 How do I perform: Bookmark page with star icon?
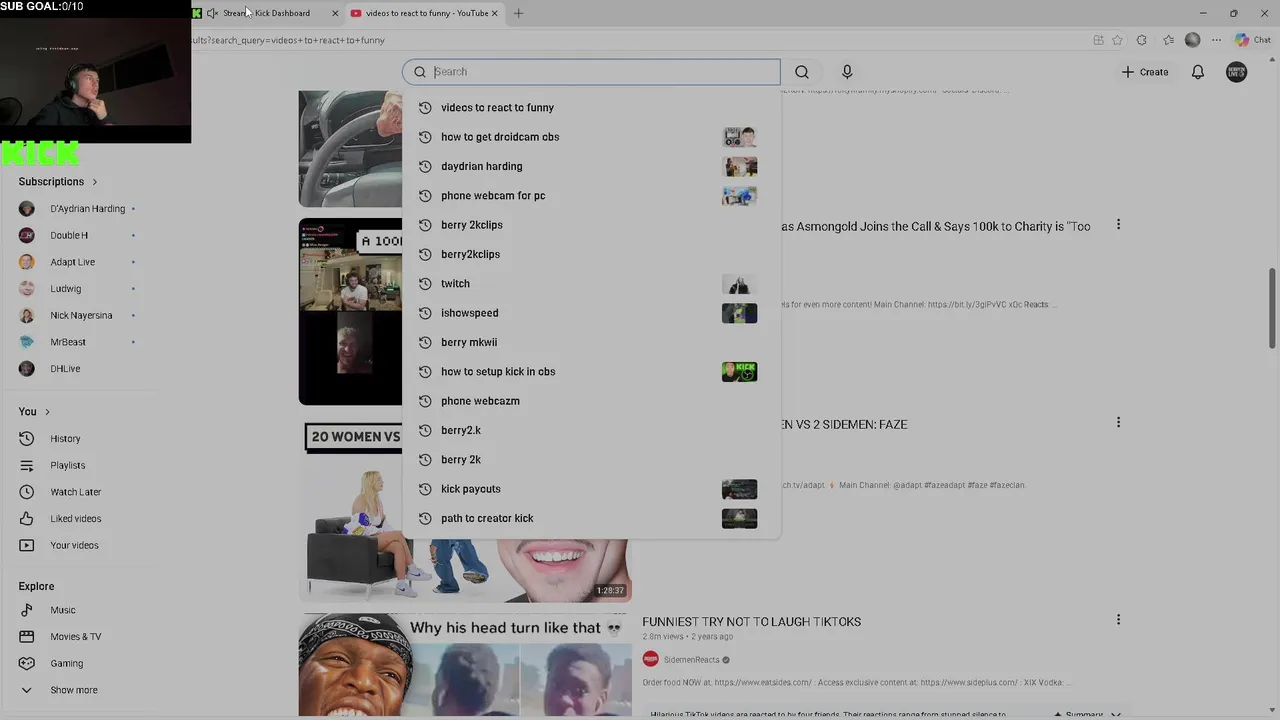point(1117,40)
